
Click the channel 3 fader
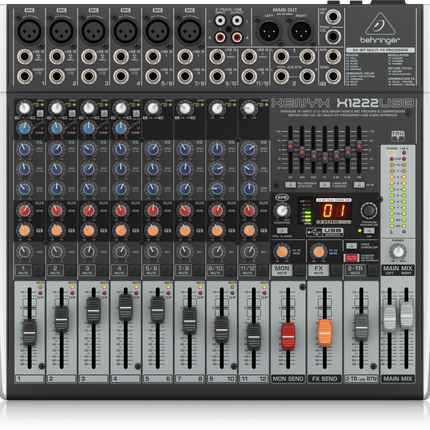[93, 310]
